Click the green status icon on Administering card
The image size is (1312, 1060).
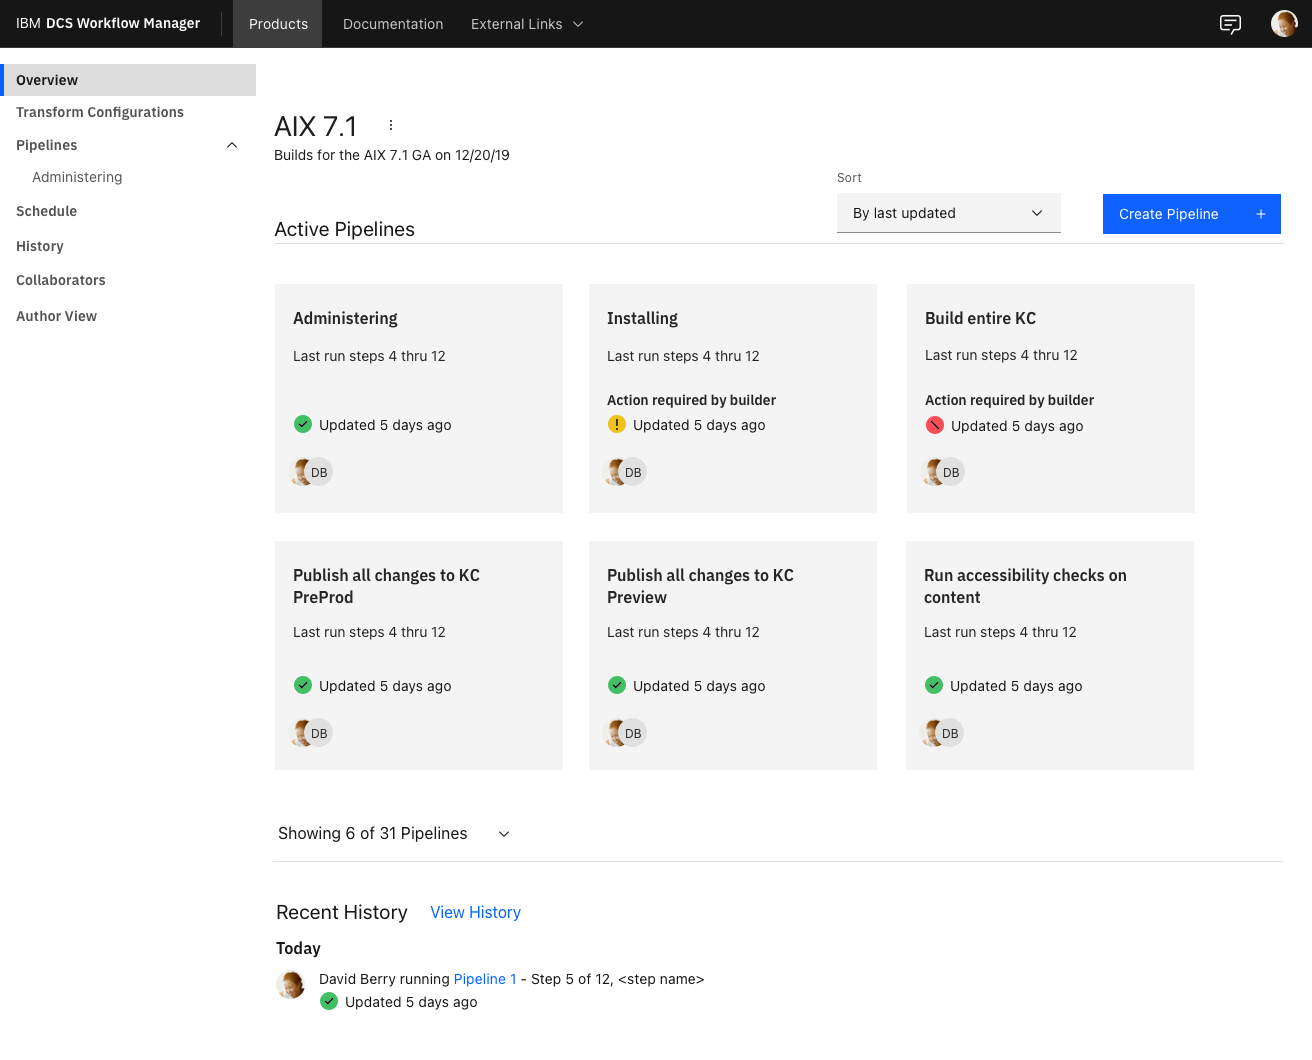point(303,424)
